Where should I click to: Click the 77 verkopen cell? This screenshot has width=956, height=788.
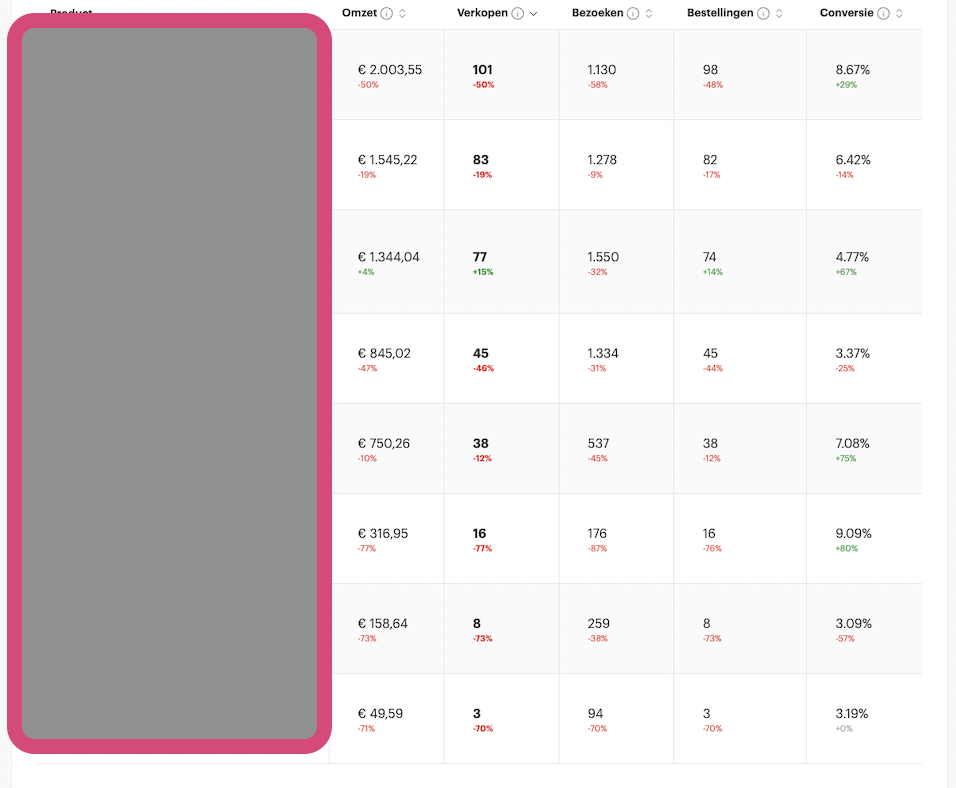click(x=480, y=257)
